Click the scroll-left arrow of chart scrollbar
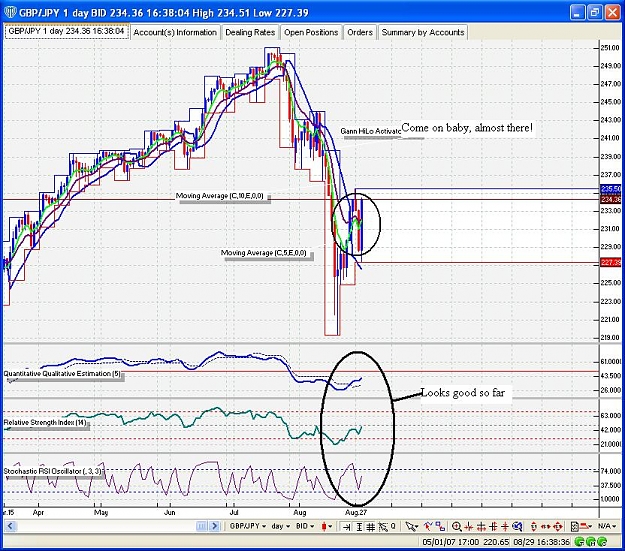 click(10, 526)
